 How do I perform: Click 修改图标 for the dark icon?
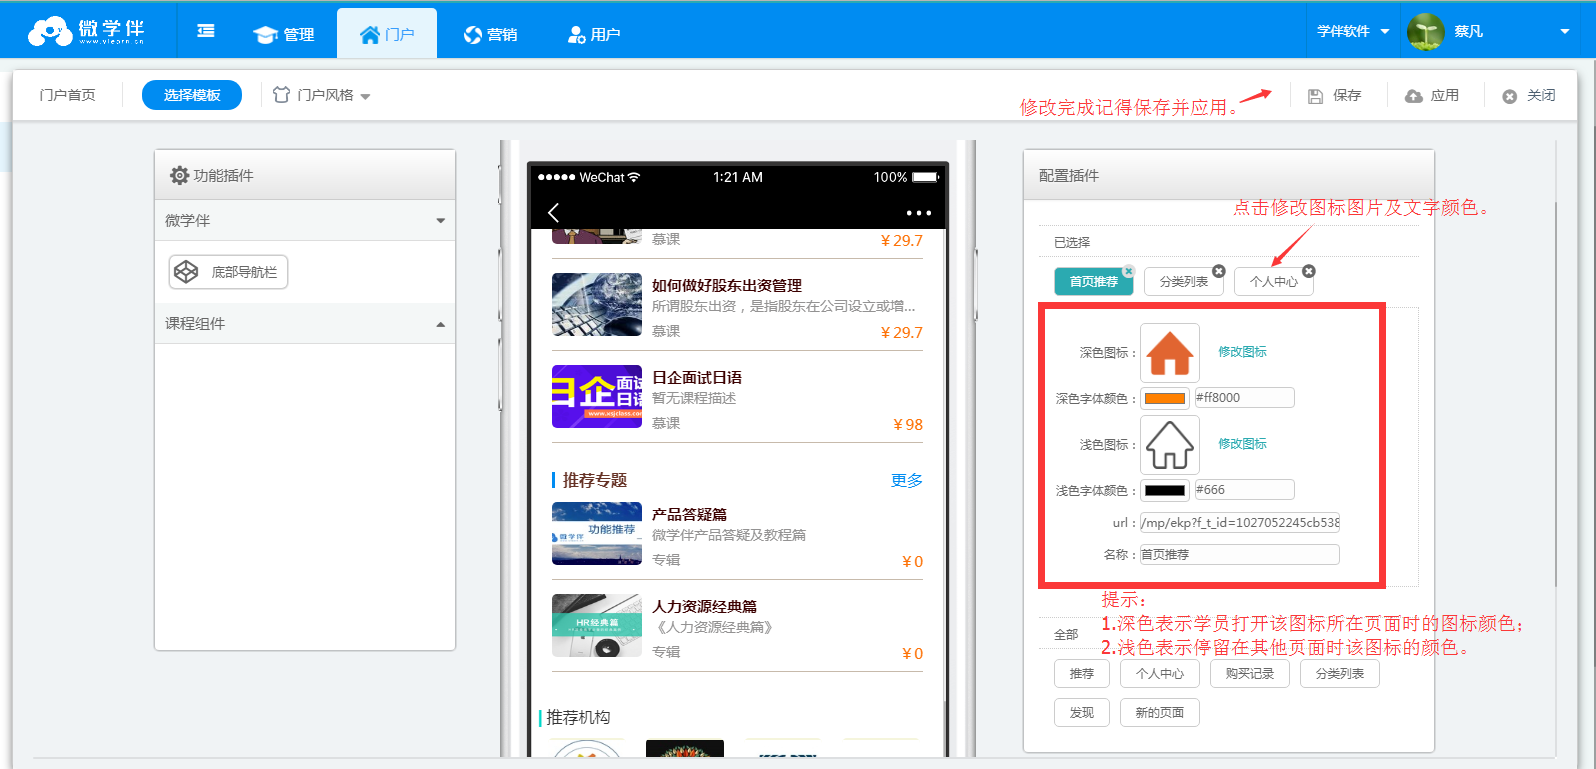[x=1242, y=352]
